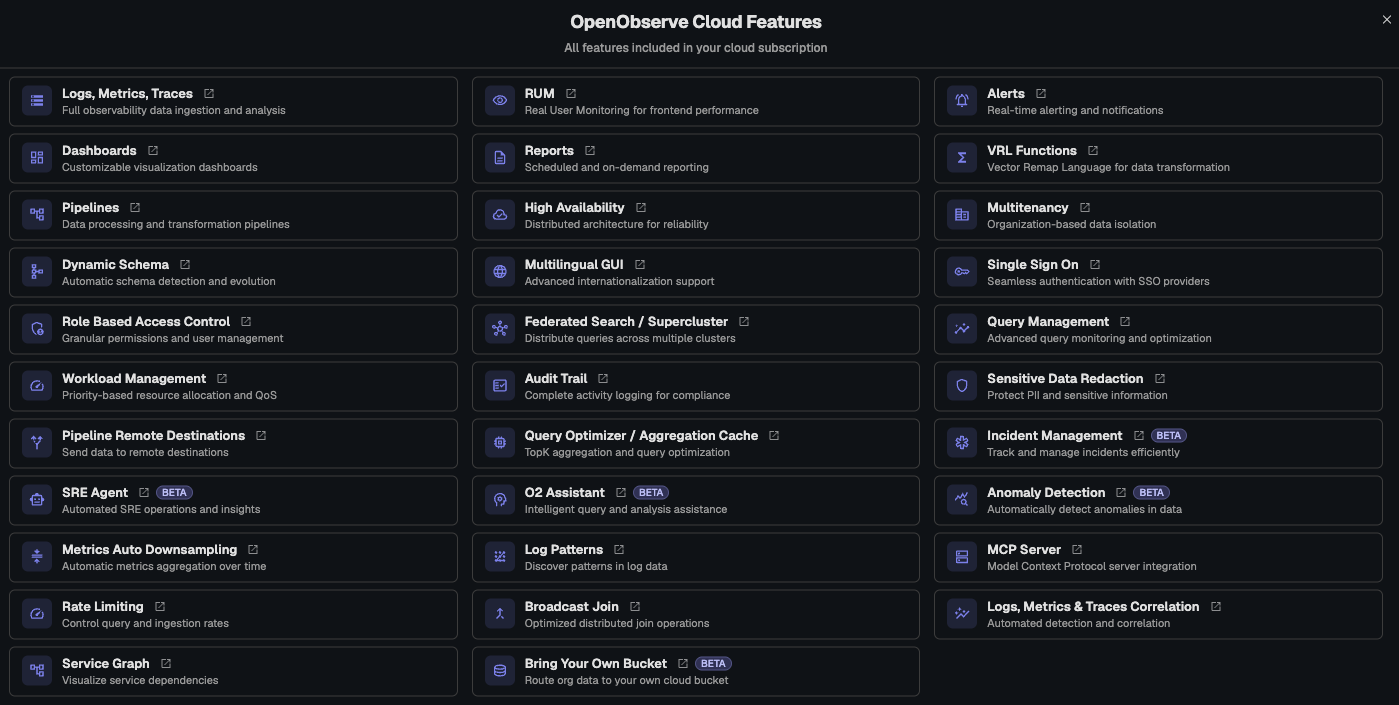Click the High Availability cloud icon
This screenshot has height=705, width=1399.
pos(500,215)
